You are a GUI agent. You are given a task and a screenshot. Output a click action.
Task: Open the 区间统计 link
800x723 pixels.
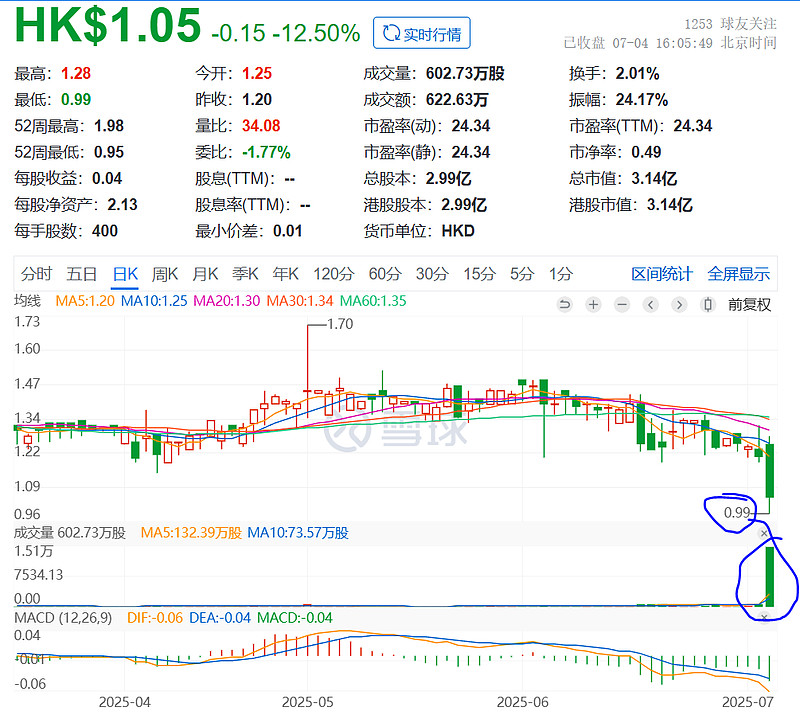click(x=662, y=274)
